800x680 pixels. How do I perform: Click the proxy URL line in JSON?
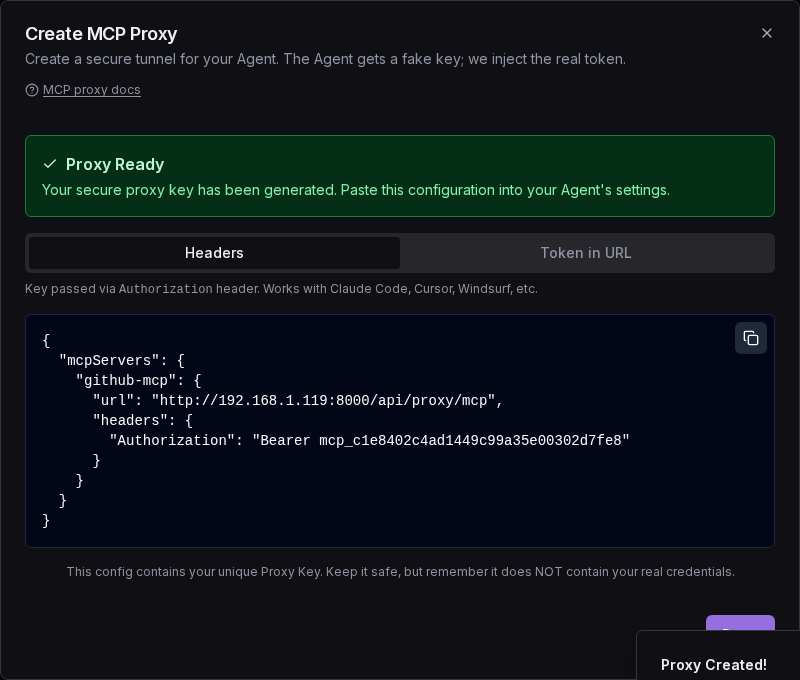(297, 400)
